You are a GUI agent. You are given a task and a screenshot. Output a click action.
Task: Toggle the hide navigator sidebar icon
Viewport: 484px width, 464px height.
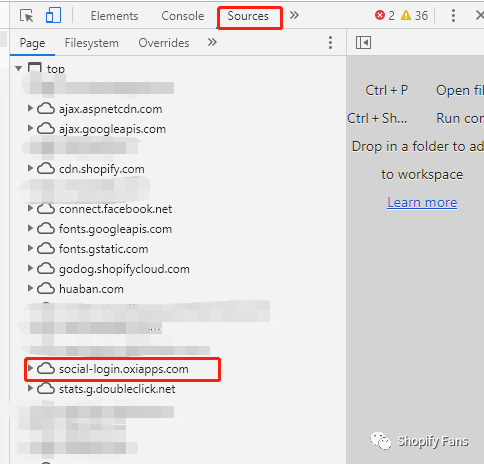pyautogui.click(x=363, y=43)
